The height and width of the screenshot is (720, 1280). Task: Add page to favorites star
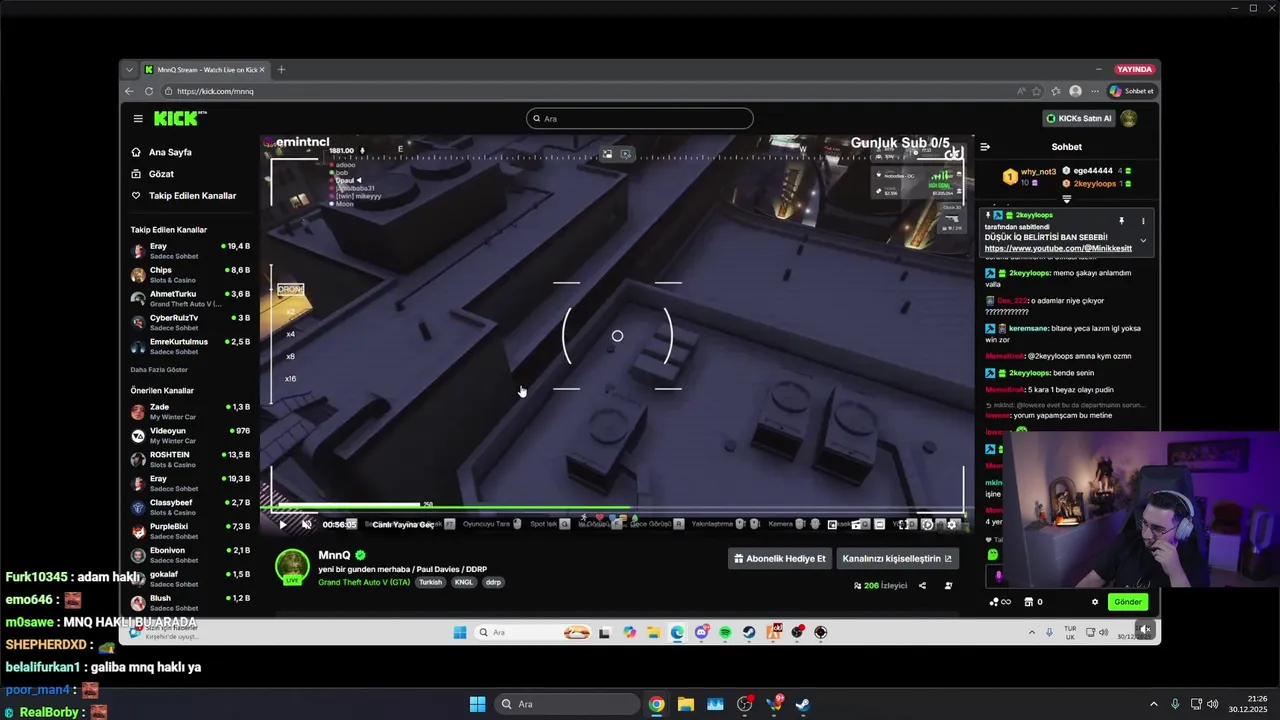pyautogui.click(x=1037, y=91)
